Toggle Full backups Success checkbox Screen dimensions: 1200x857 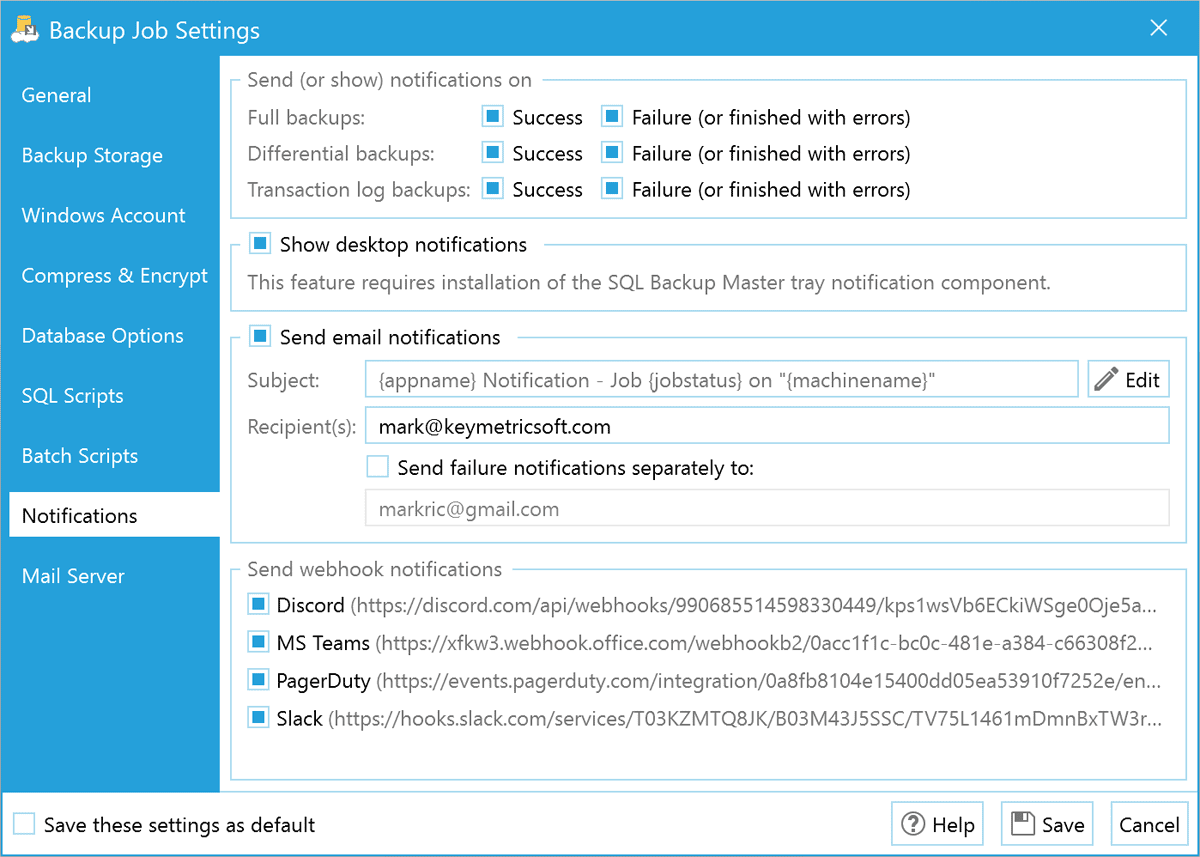pyautogui.click(x=492, y=117)
